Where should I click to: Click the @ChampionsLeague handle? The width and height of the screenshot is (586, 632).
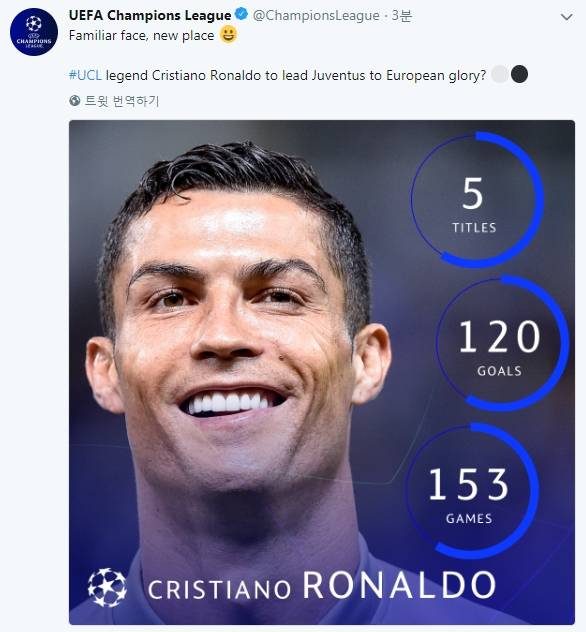[316, 15]
